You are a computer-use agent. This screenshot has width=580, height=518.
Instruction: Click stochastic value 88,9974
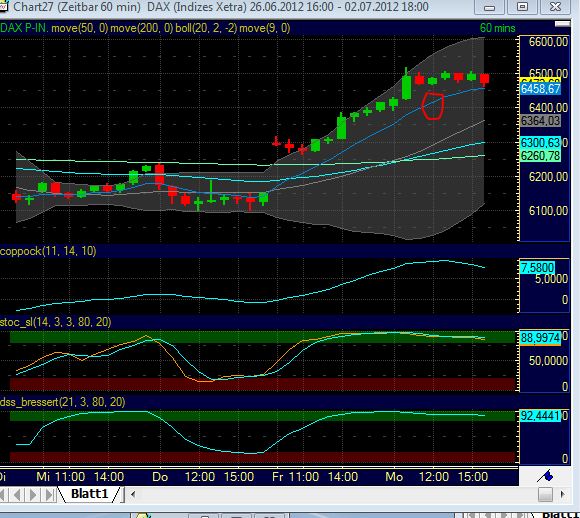(x=540, y=338)
